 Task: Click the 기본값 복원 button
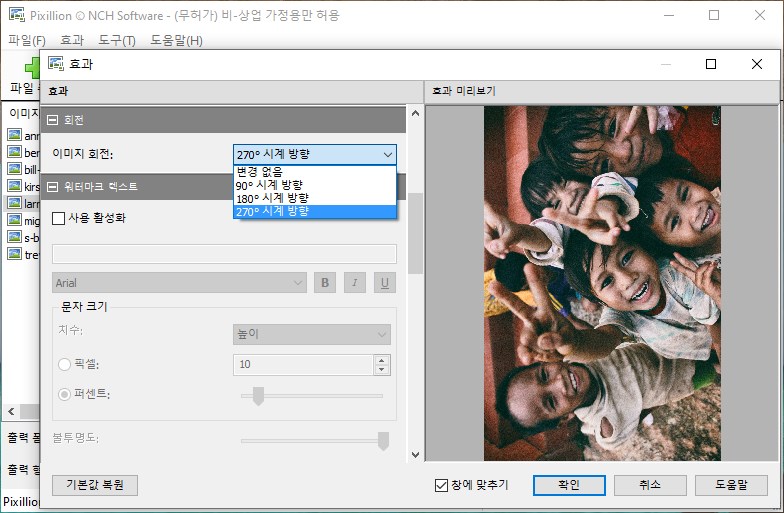click(95, 485)
